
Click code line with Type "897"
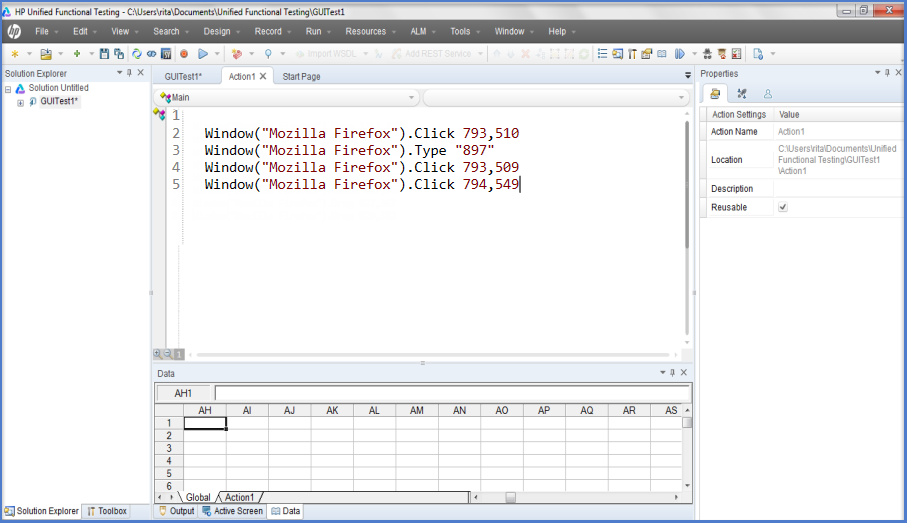[349, 150]
